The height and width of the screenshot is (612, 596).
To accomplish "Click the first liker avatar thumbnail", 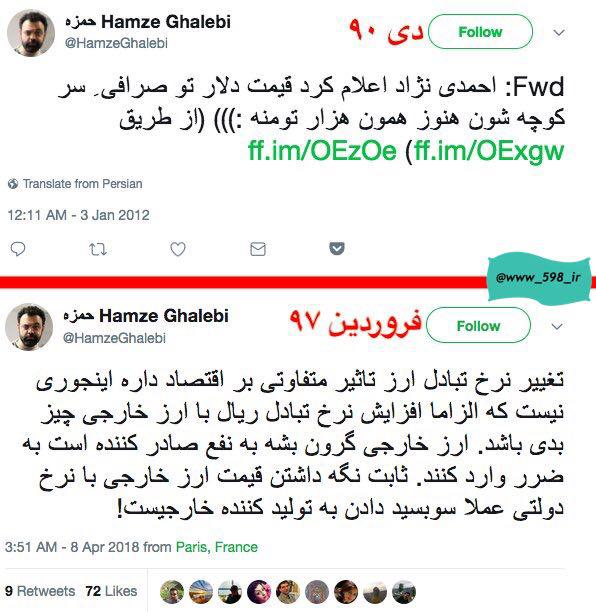I will click(172, 592).
